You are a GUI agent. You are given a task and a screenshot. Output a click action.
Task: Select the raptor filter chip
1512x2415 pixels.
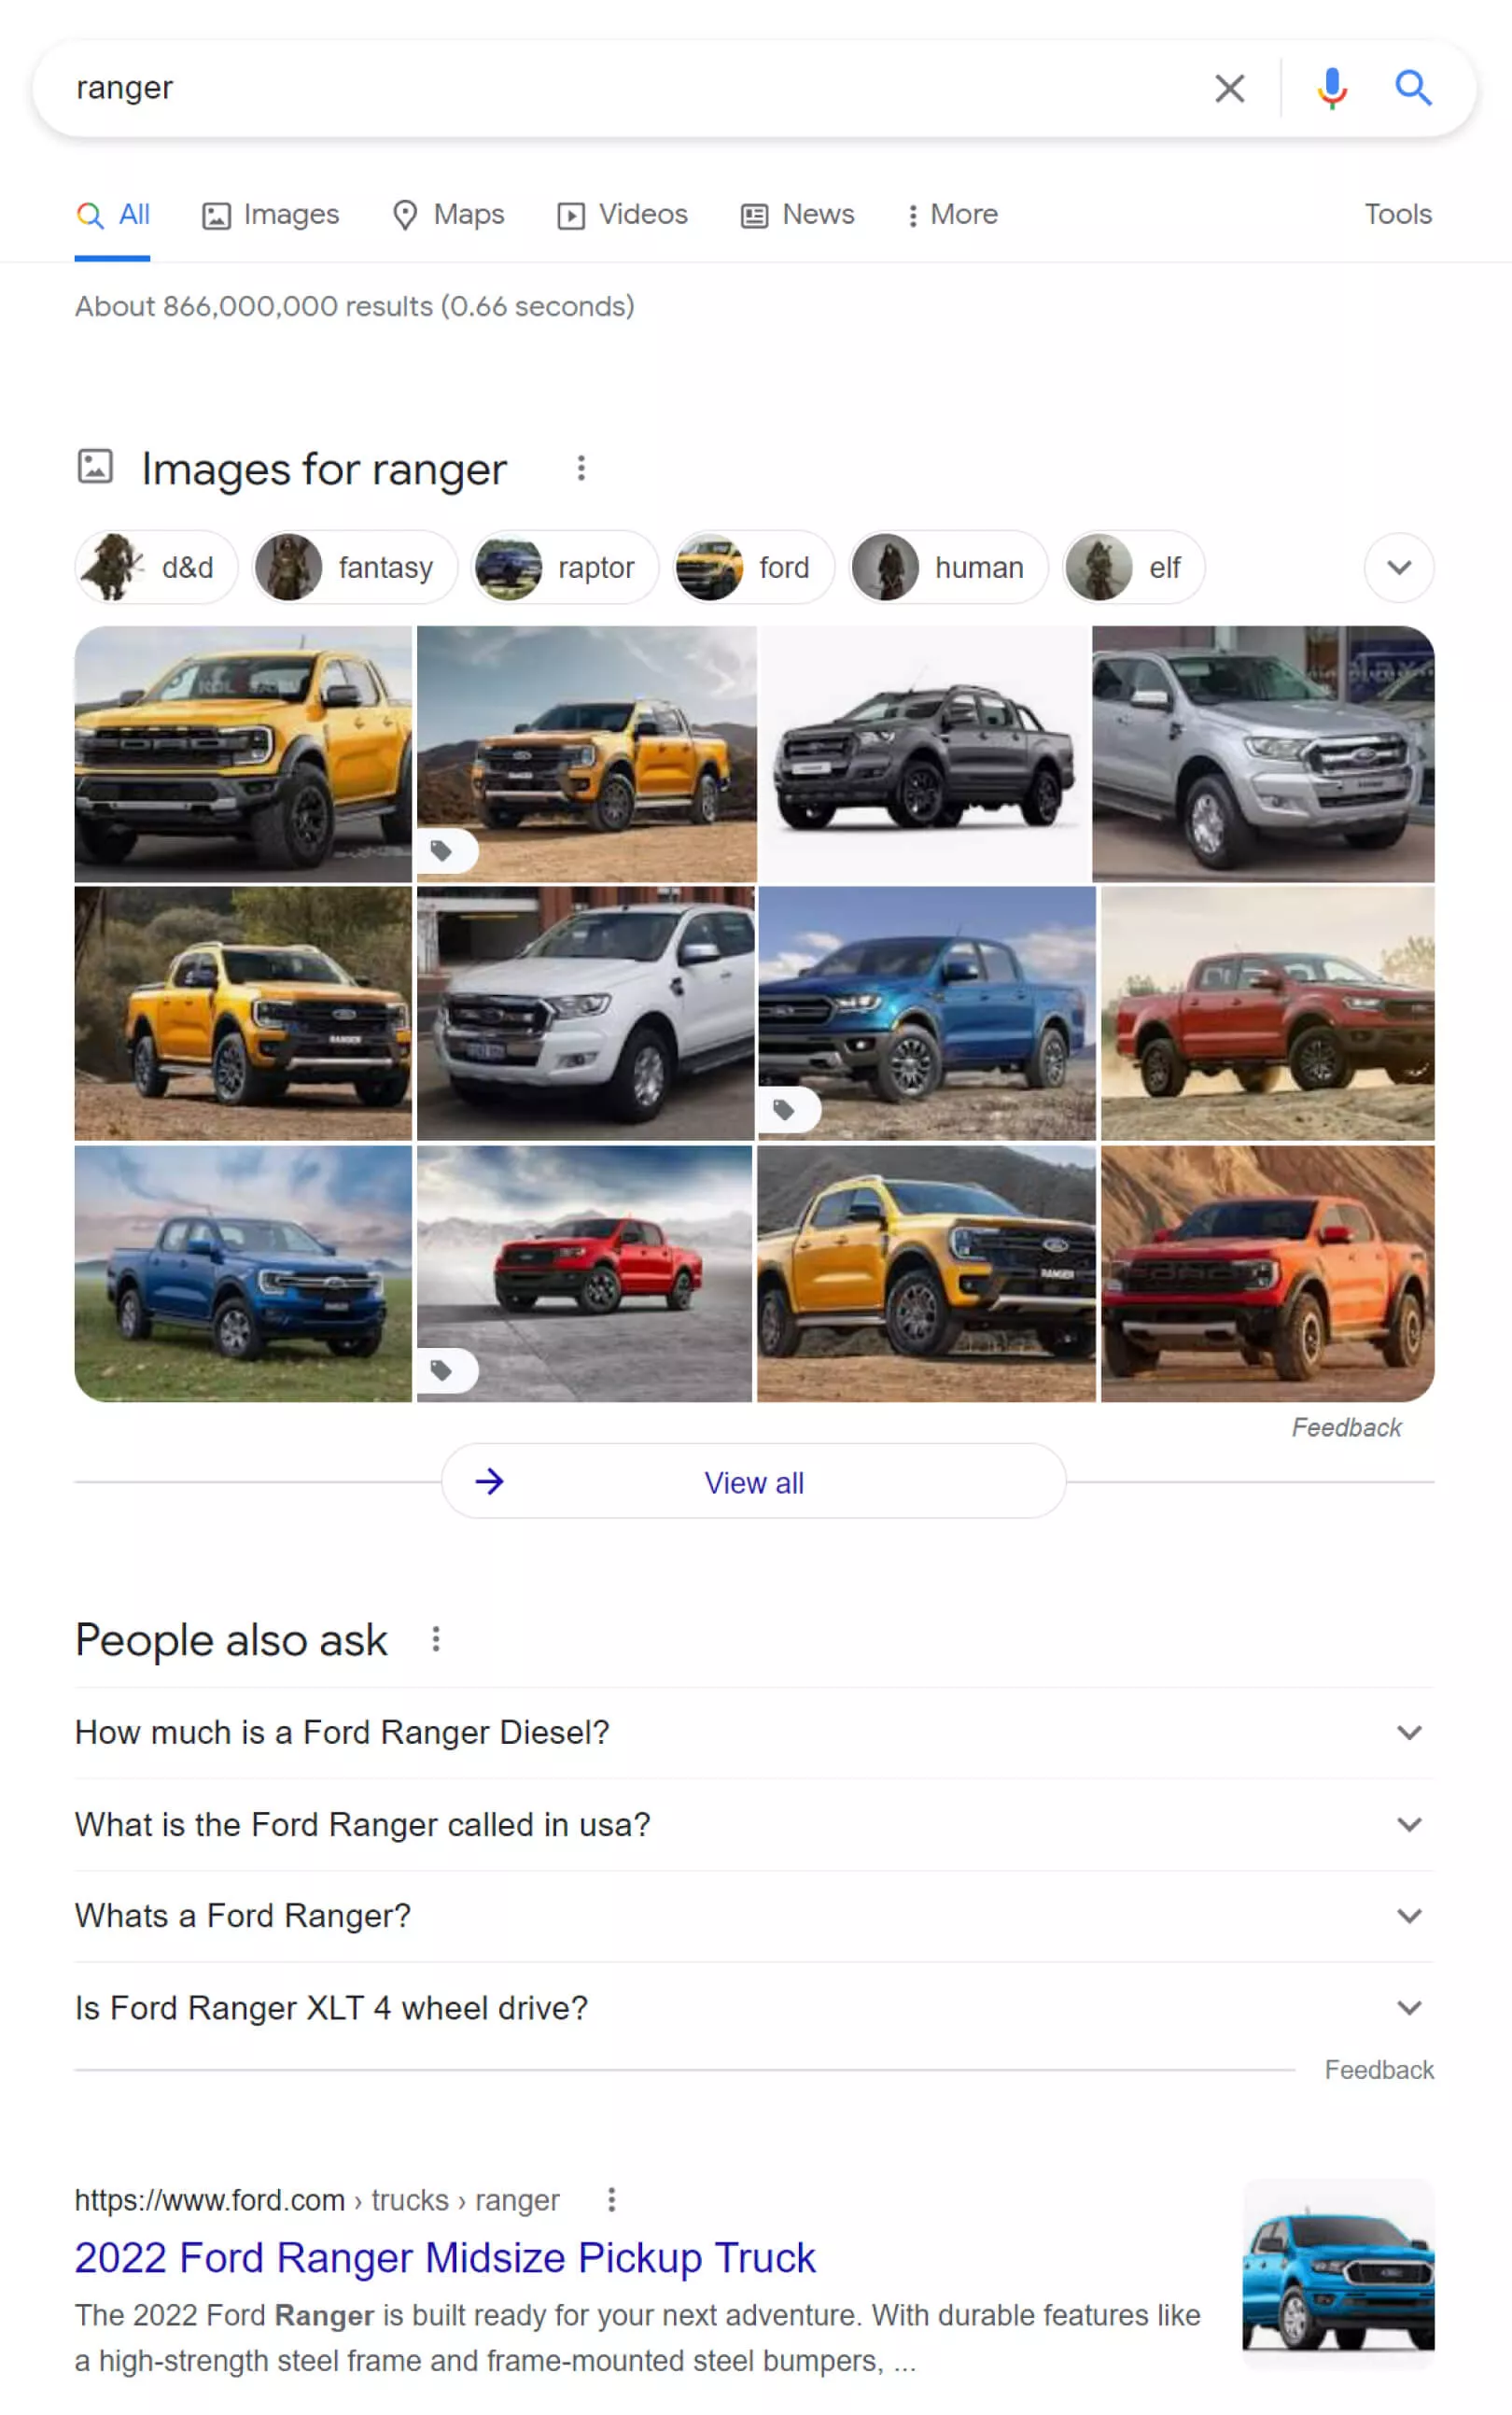point(565,567)
